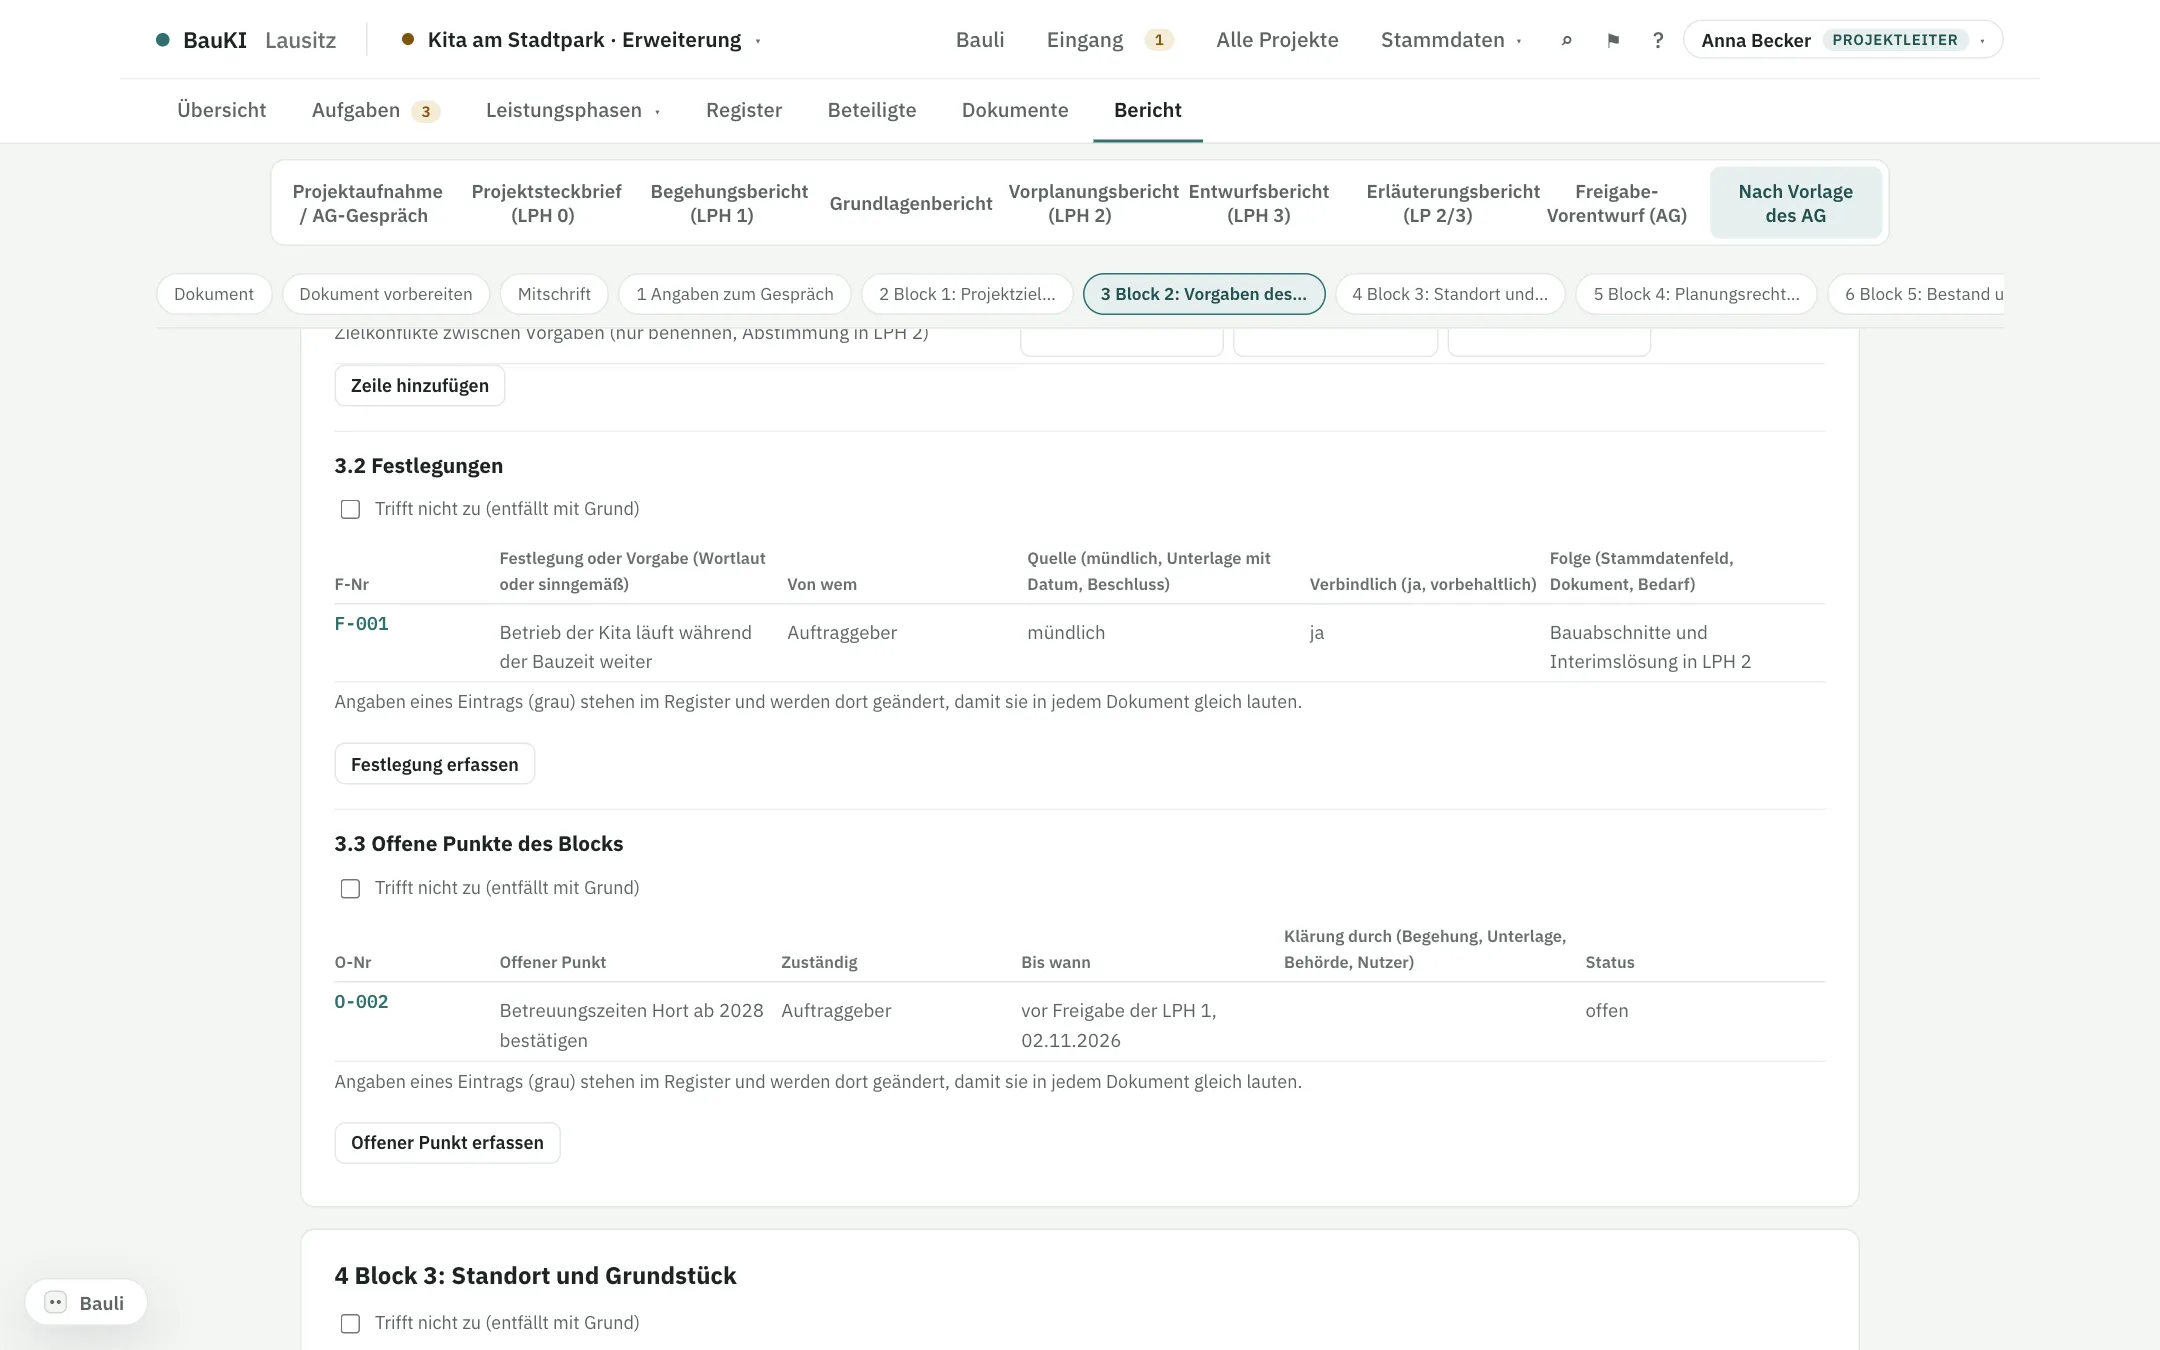Image resolution: width=2160 pixels, height=1350 pixels.
Task: Click the BauKI logo dot
Action: tap(162, 40)
